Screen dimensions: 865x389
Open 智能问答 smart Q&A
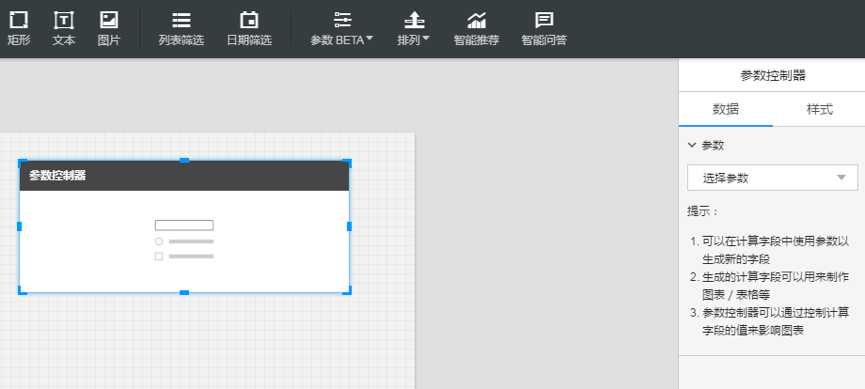click(544, 29)
